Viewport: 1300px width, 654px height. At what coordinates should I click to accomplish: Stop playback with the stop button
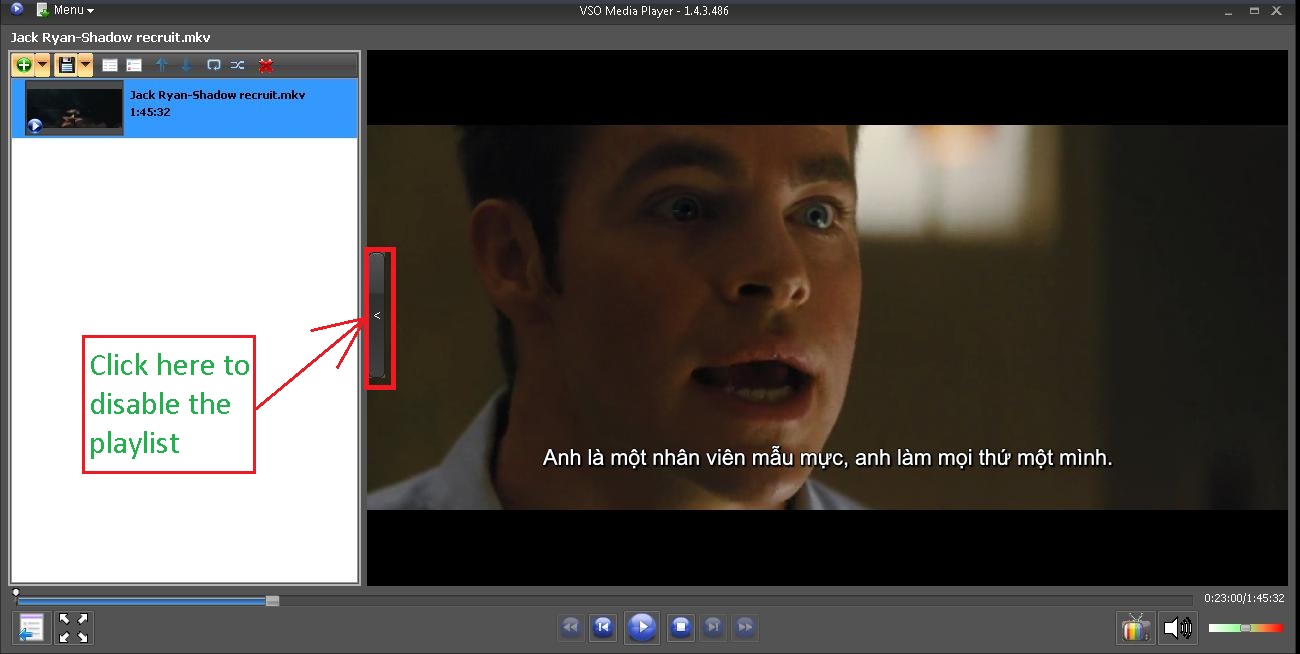(681, 627)
